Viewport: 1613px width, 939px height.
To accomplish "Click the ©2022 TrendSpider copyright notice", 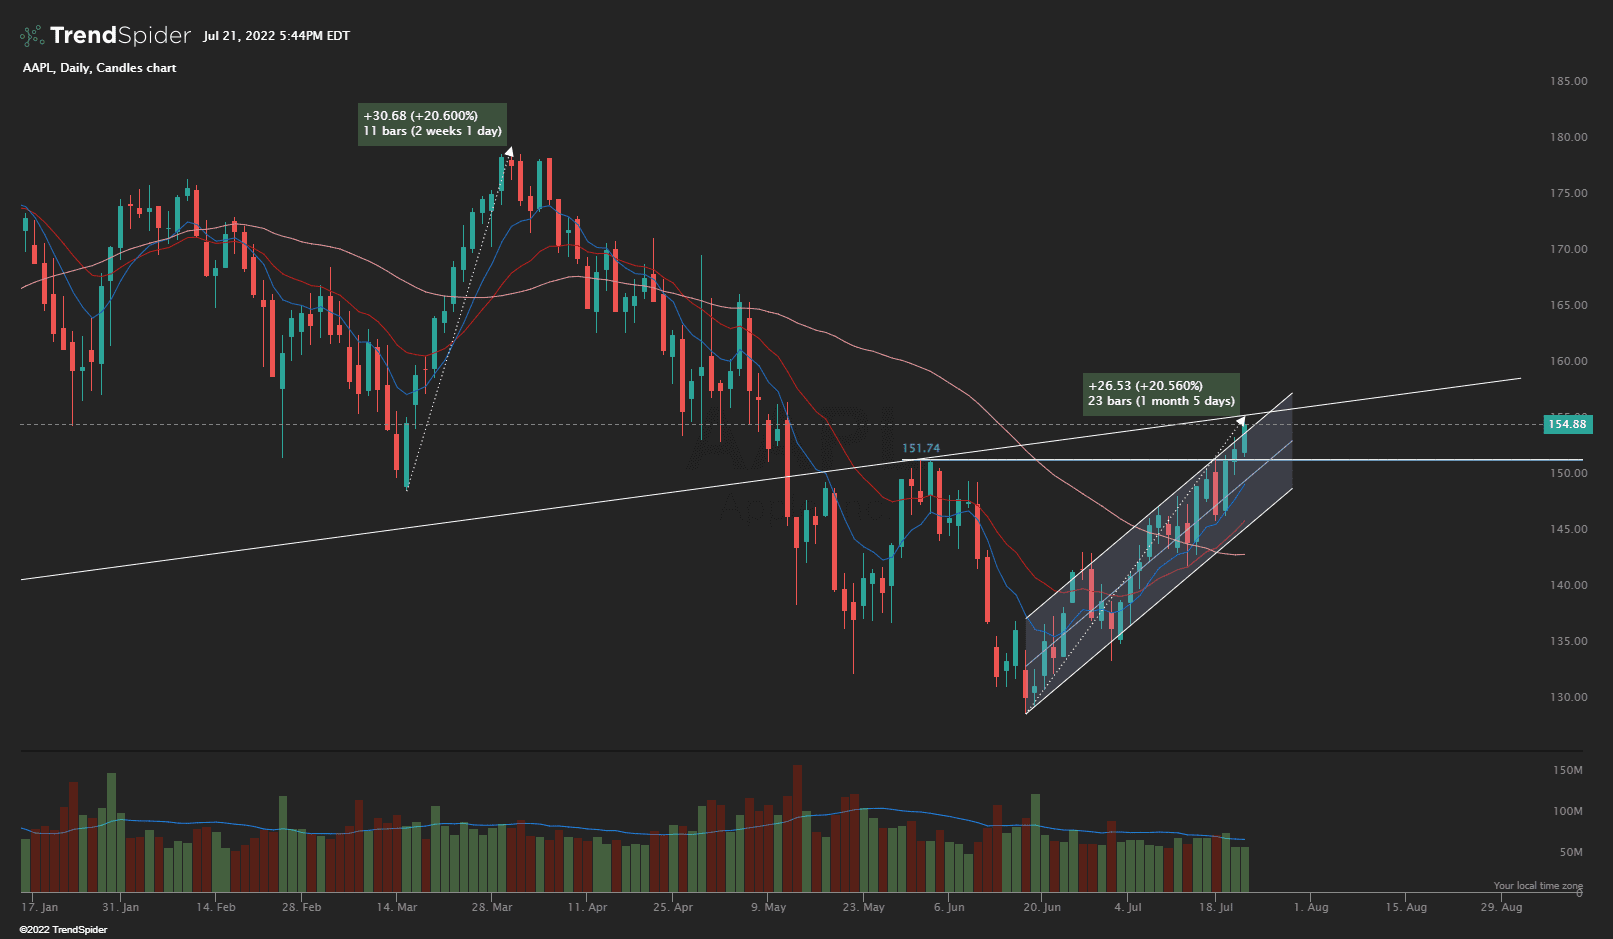I will (63, 930).
